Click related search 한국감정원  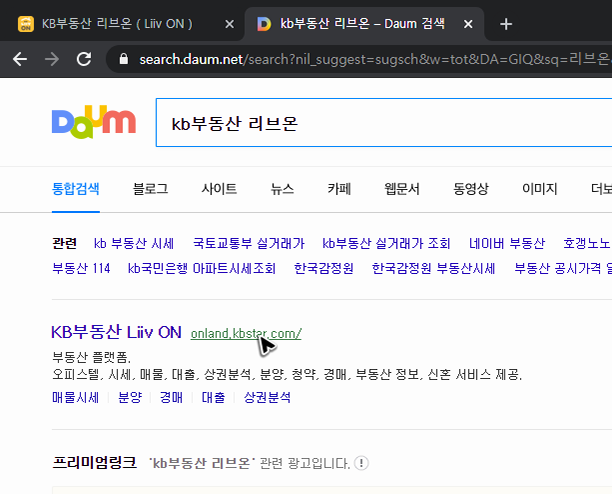324,268
